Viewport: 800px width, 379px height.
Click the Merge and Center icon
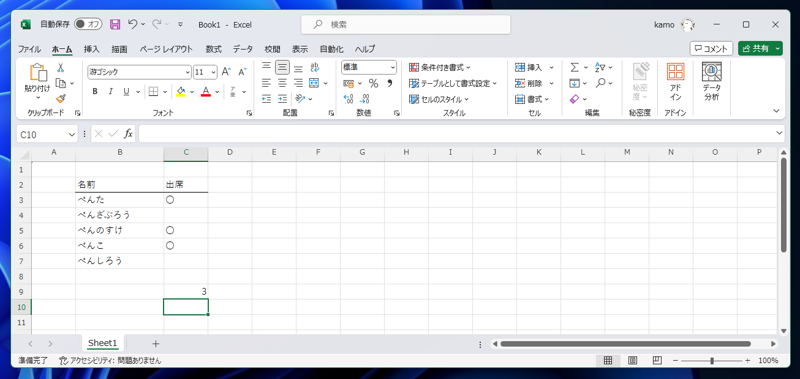314,83
